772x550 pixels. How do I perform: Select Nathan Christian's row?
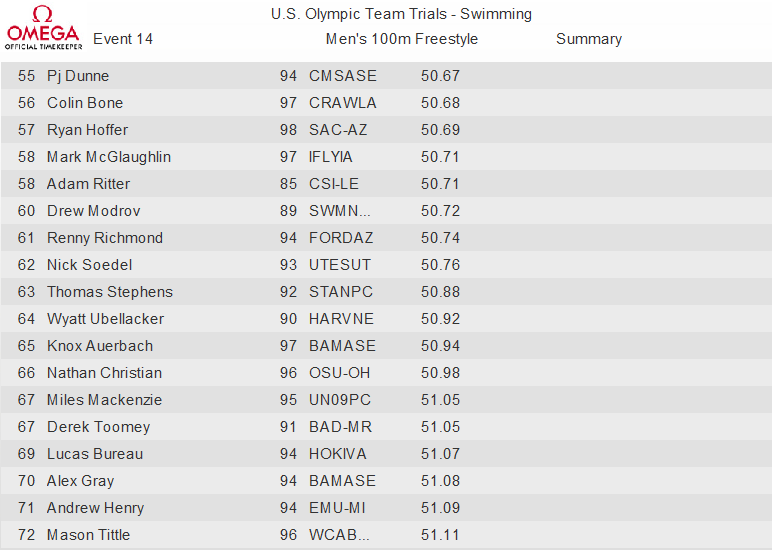coord(386,373)
